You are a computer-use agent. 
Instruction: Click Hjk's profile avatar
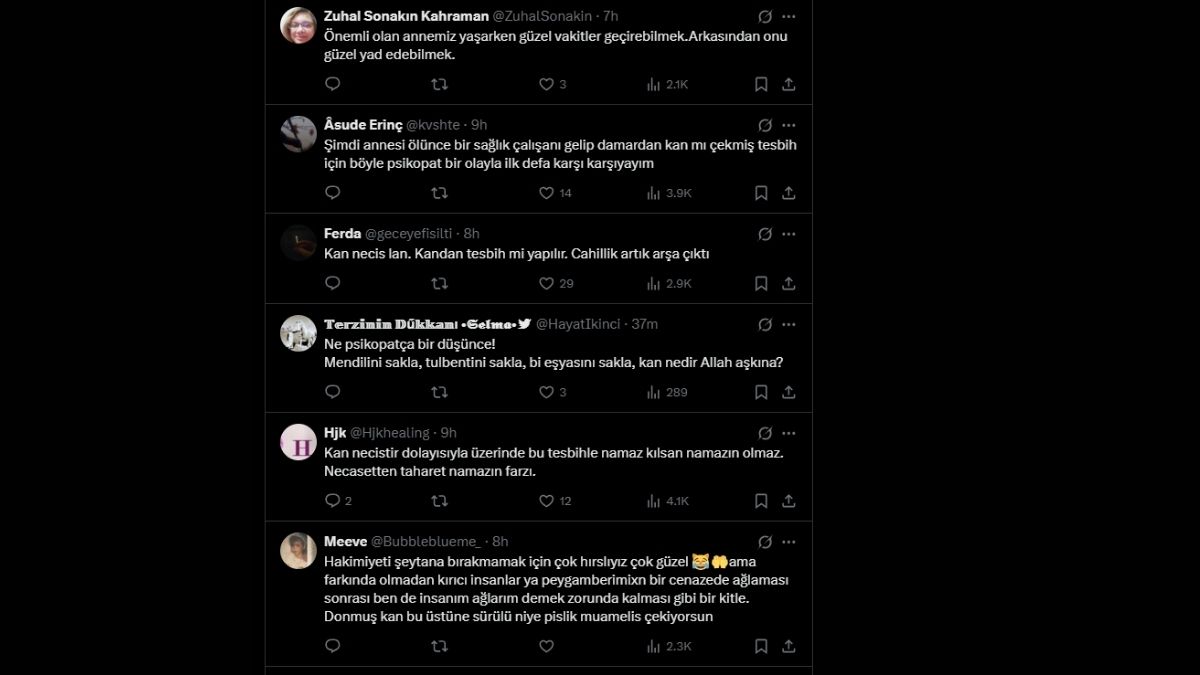click(x=298, y=442)
